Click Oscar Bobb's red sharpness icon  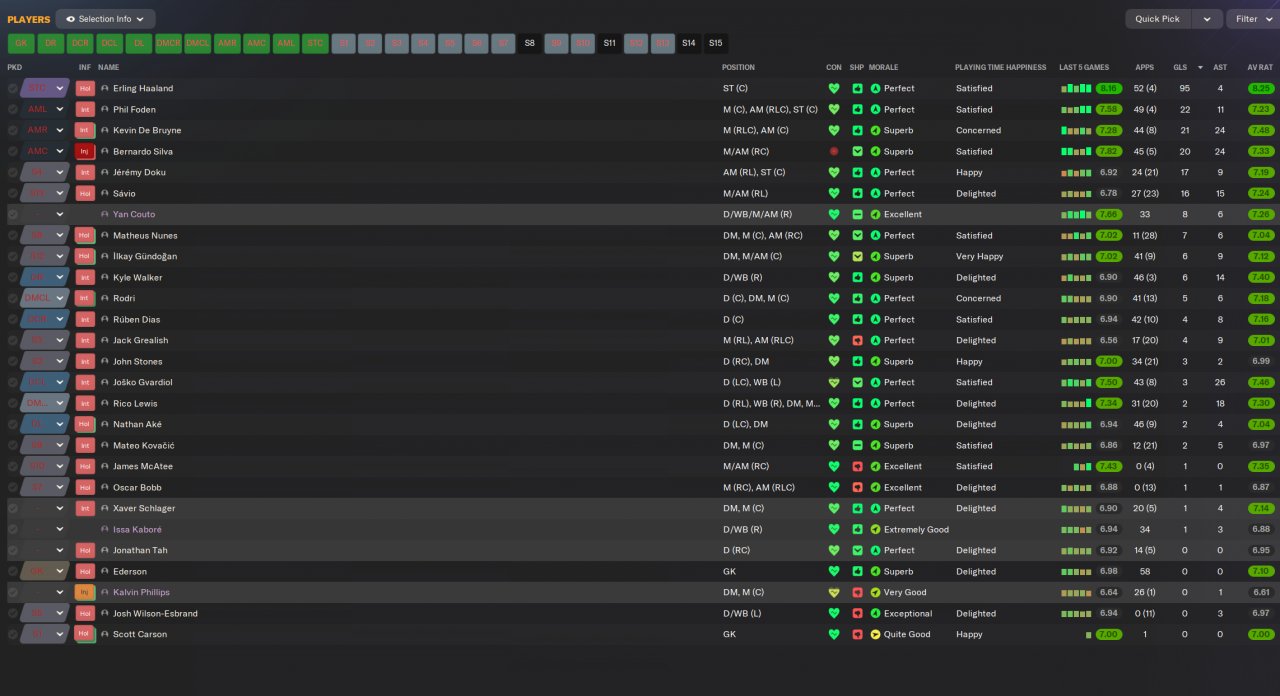857,487
